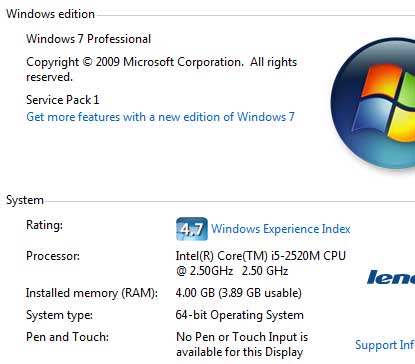
Task: Click the Lenovo logo image
Action: click(x=391, y=277)
